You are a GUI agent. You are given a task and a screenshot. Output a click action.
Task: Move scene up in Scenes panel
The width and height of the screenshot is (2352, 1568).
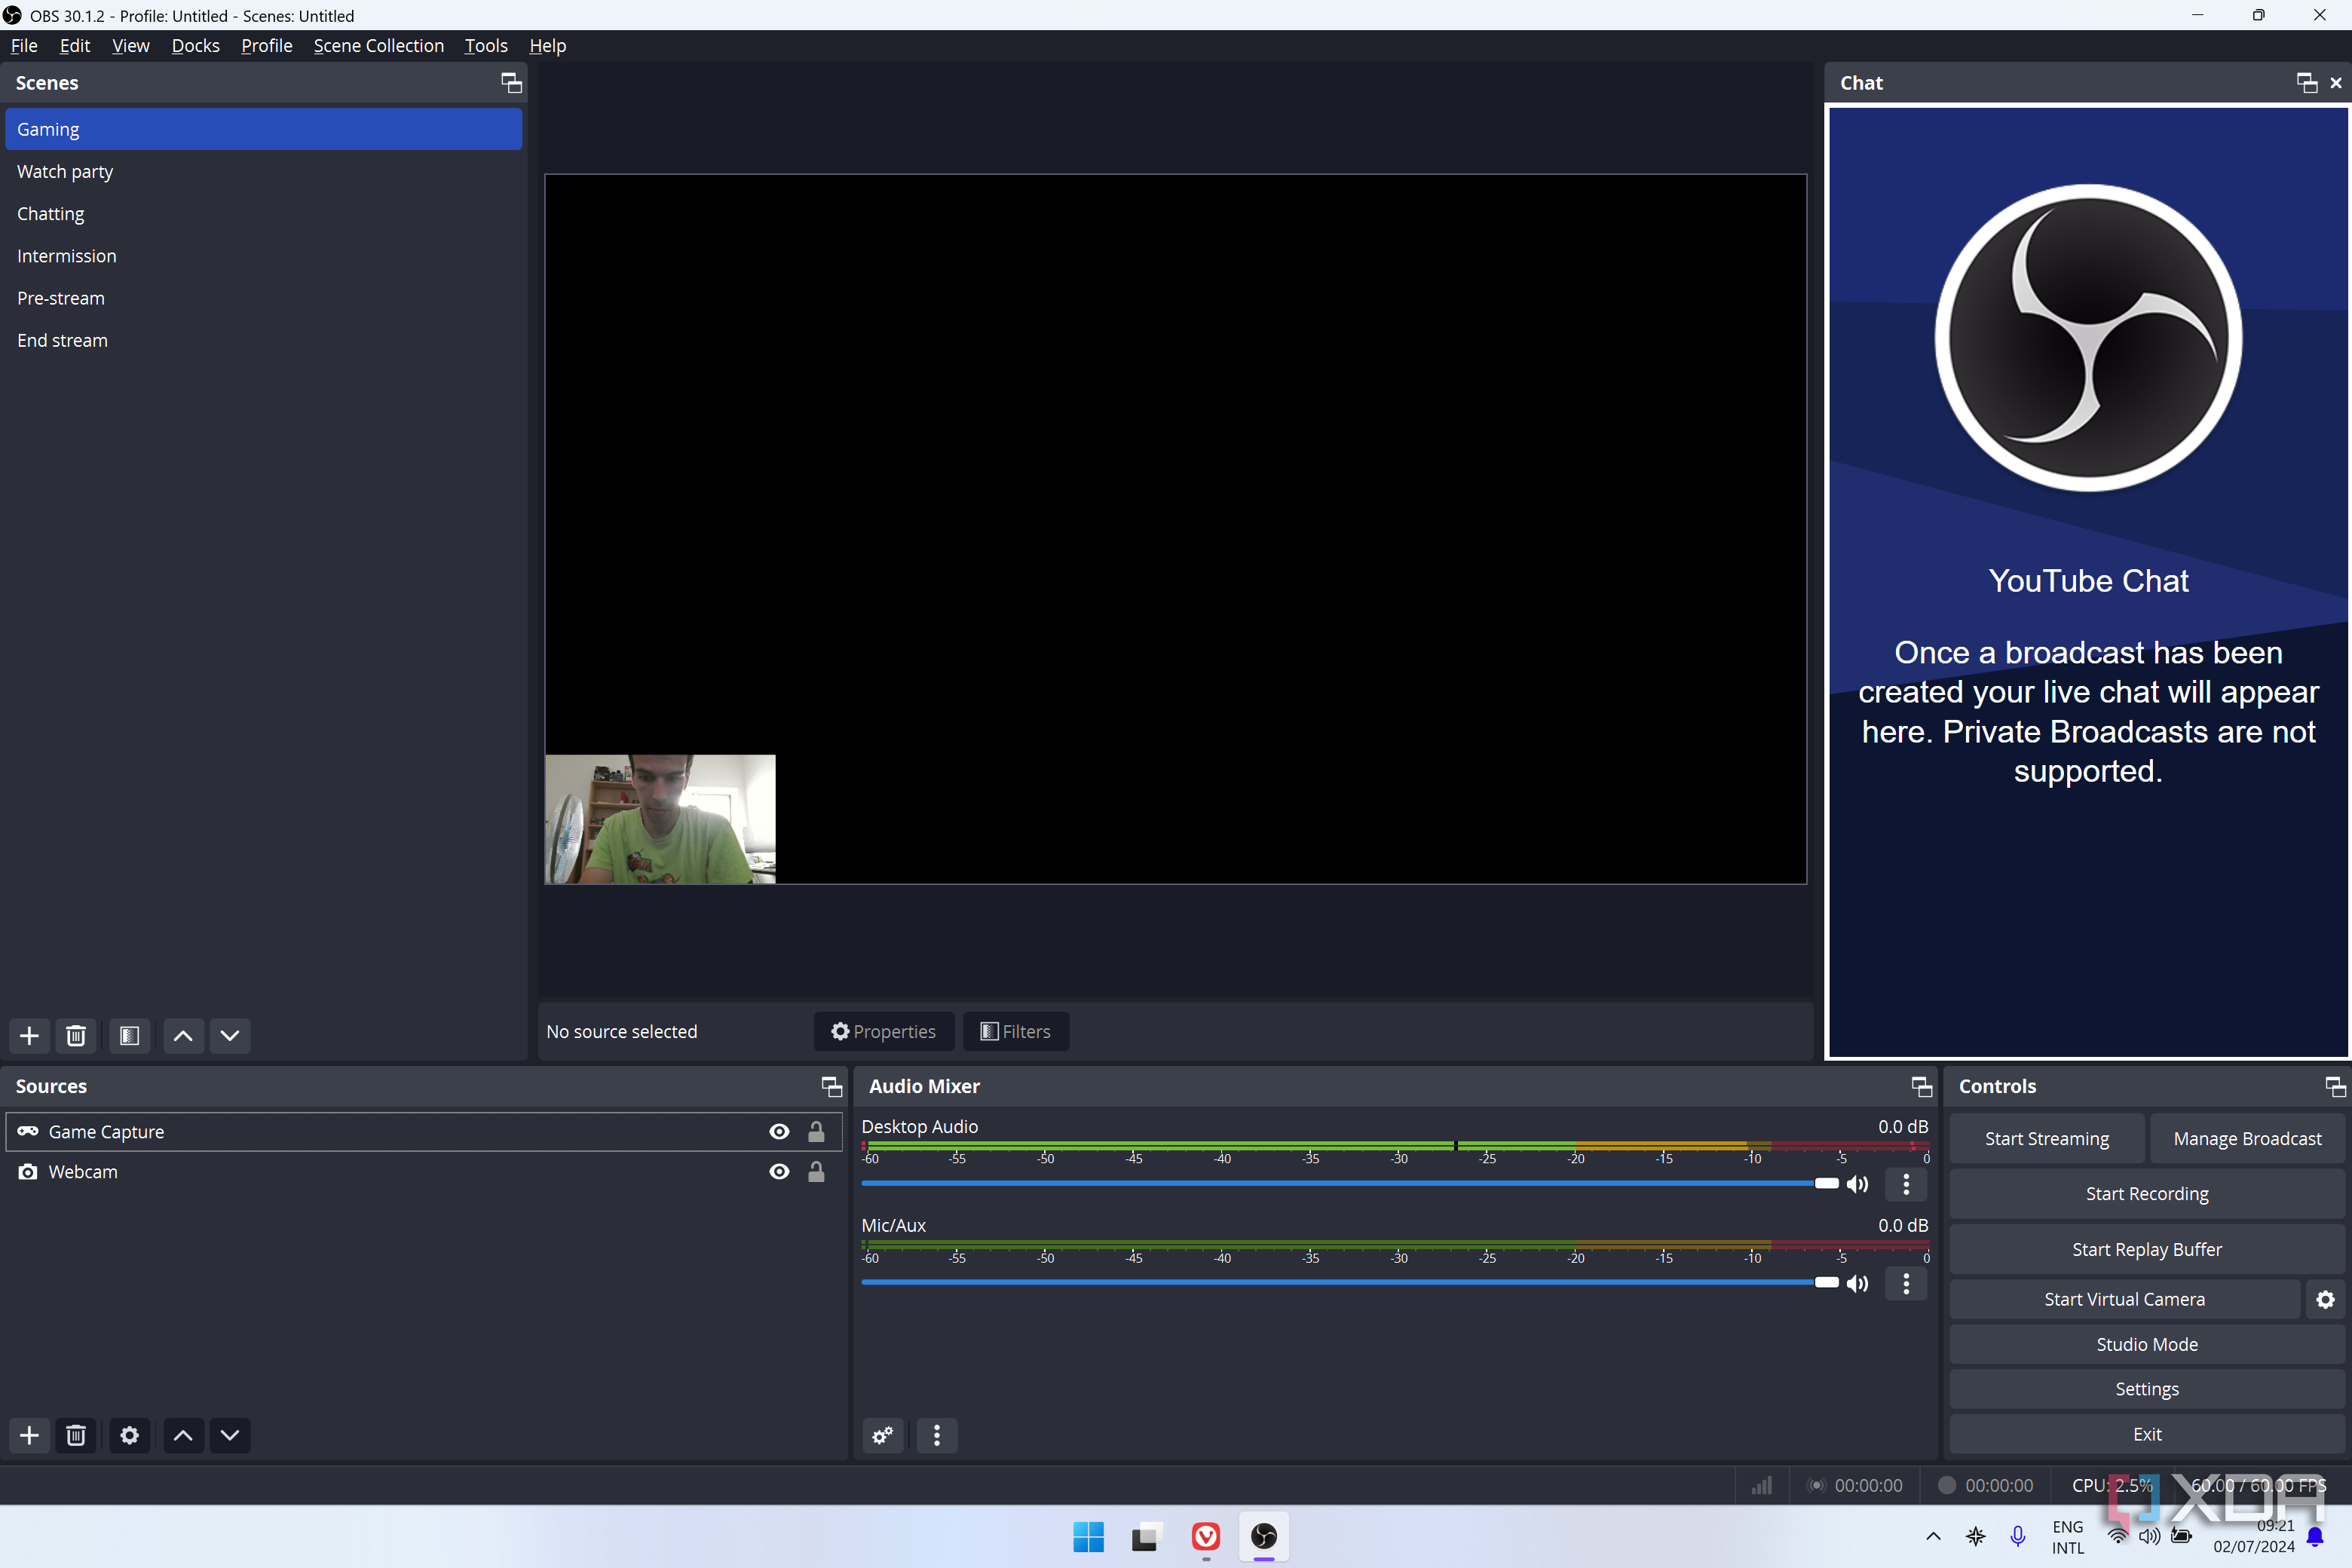183,1035
